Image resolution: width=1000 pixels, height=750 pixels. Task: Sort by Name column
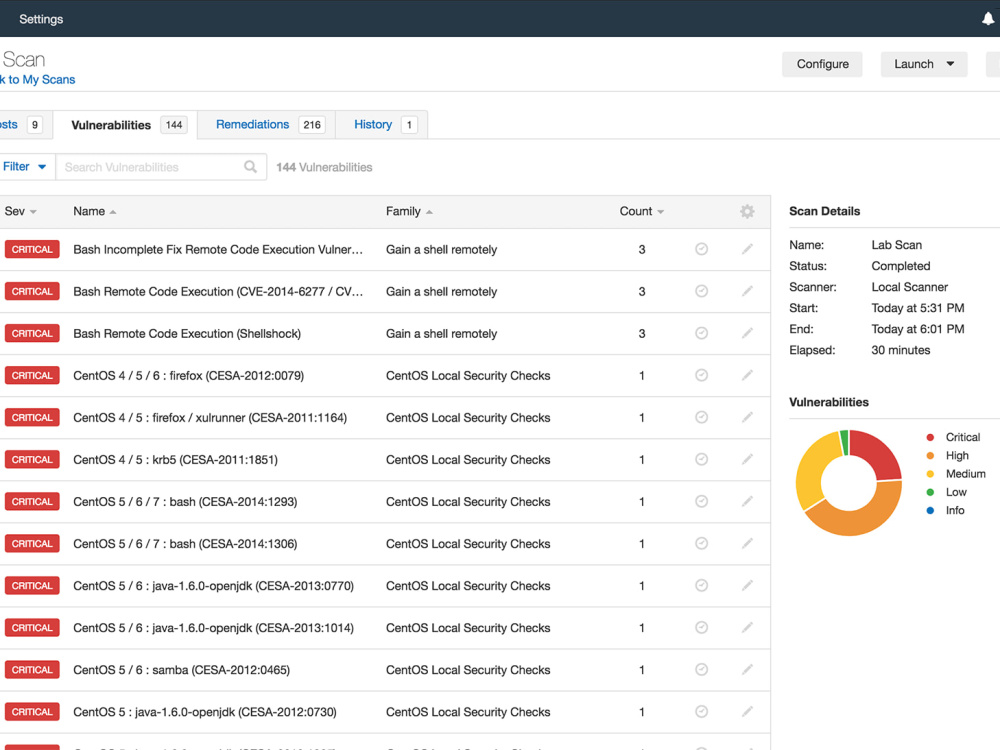tap(94, 211)
